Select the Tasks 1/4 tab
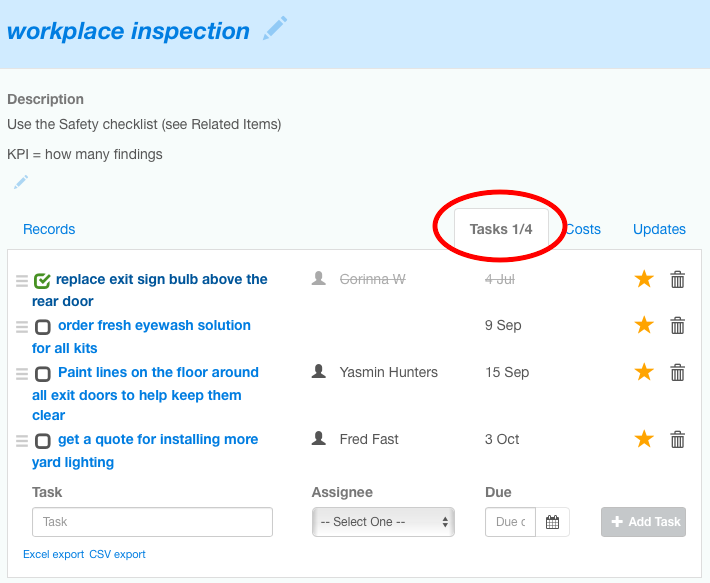This screenshot has height=583, width=710. point(501,229)
